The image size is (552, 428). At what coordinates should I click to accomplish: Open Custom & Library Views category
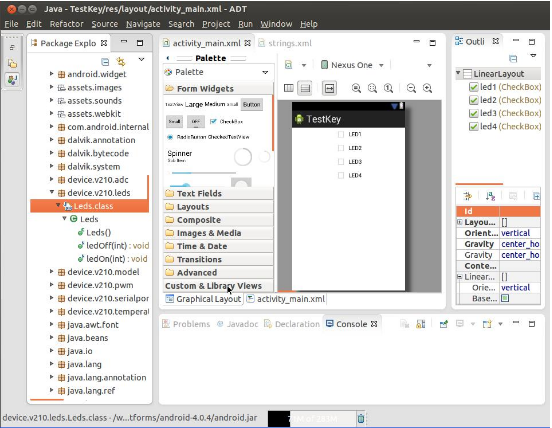tap(218, 286)
